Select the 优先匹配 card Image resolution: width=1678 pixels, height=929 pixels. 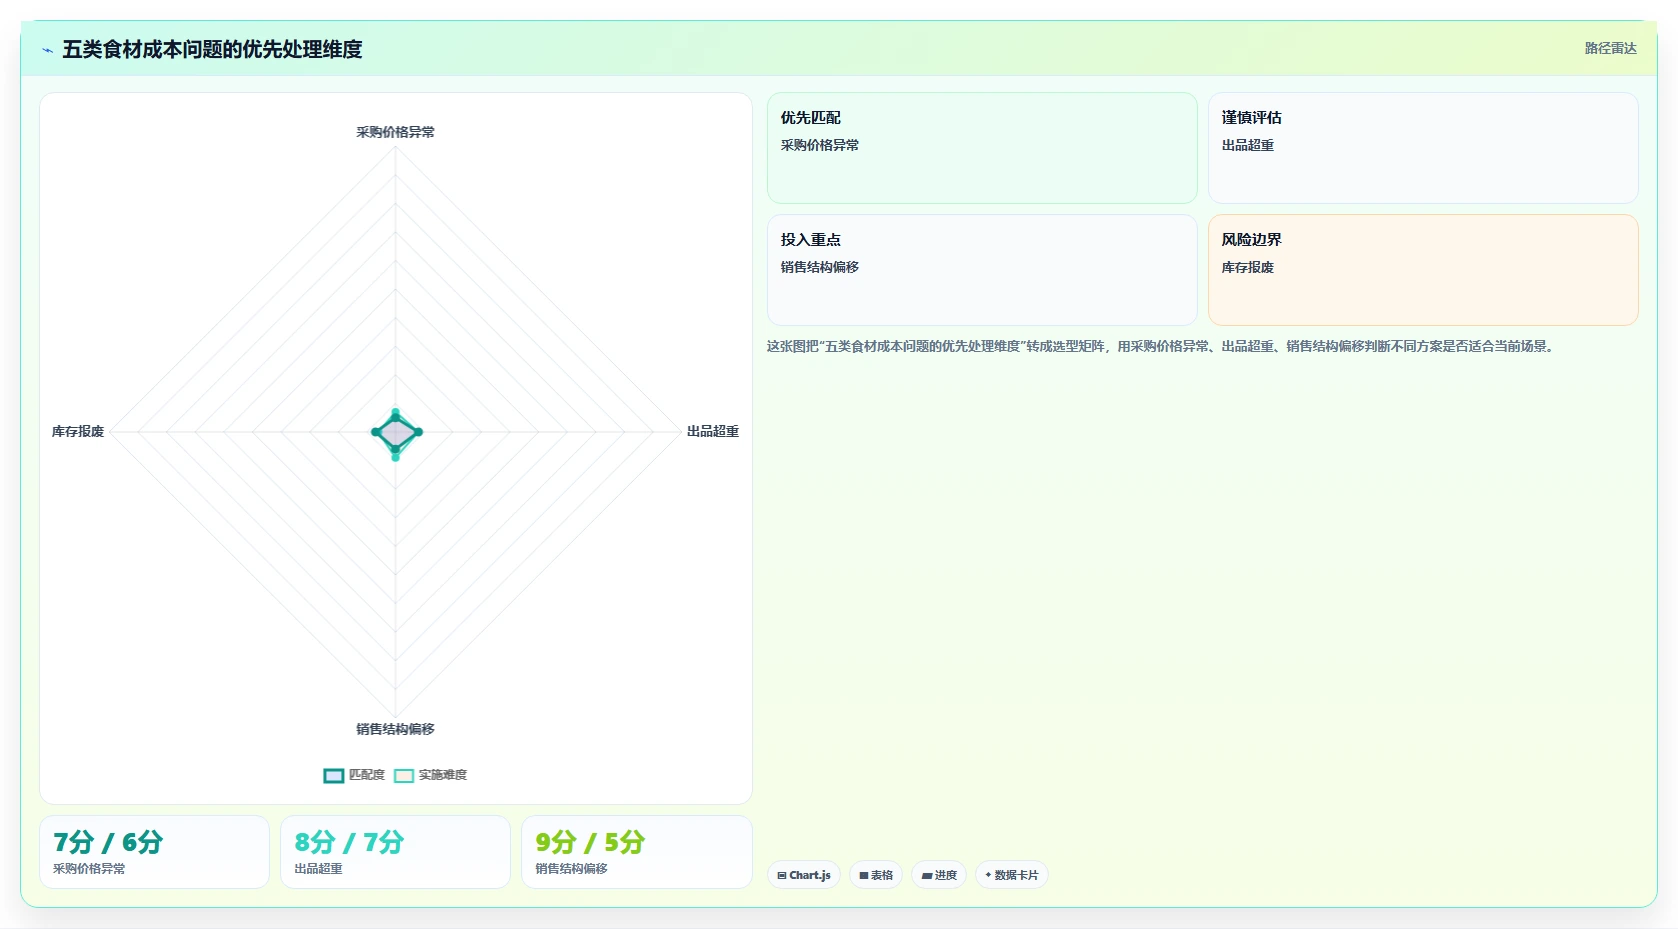982,148
